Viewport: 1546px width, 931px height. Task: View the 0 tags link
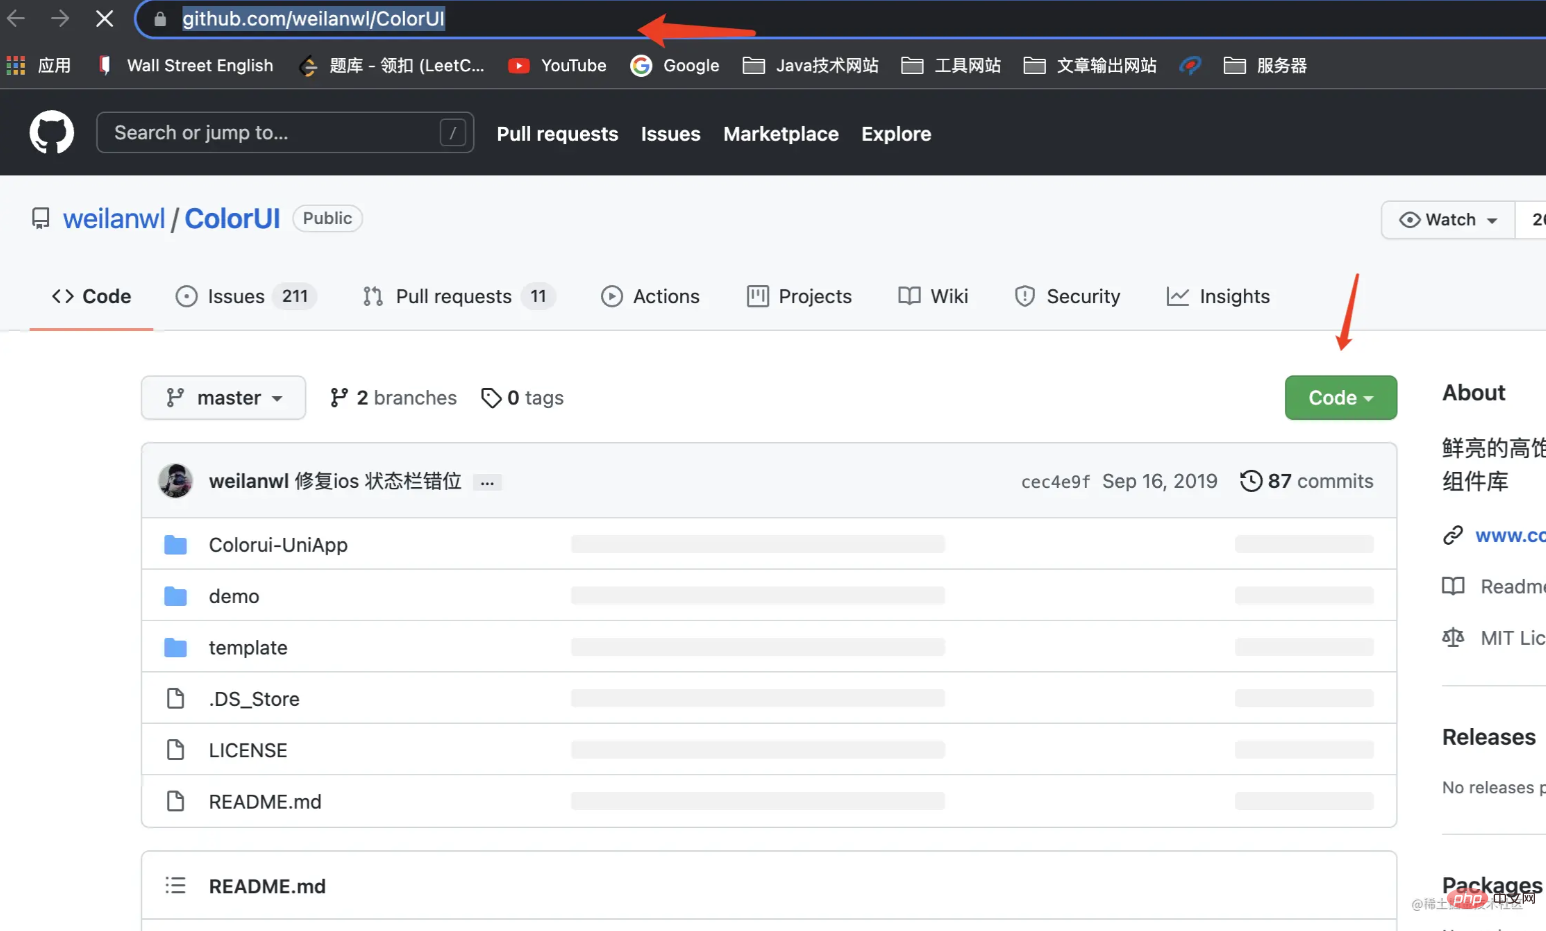tap(522, 398)
